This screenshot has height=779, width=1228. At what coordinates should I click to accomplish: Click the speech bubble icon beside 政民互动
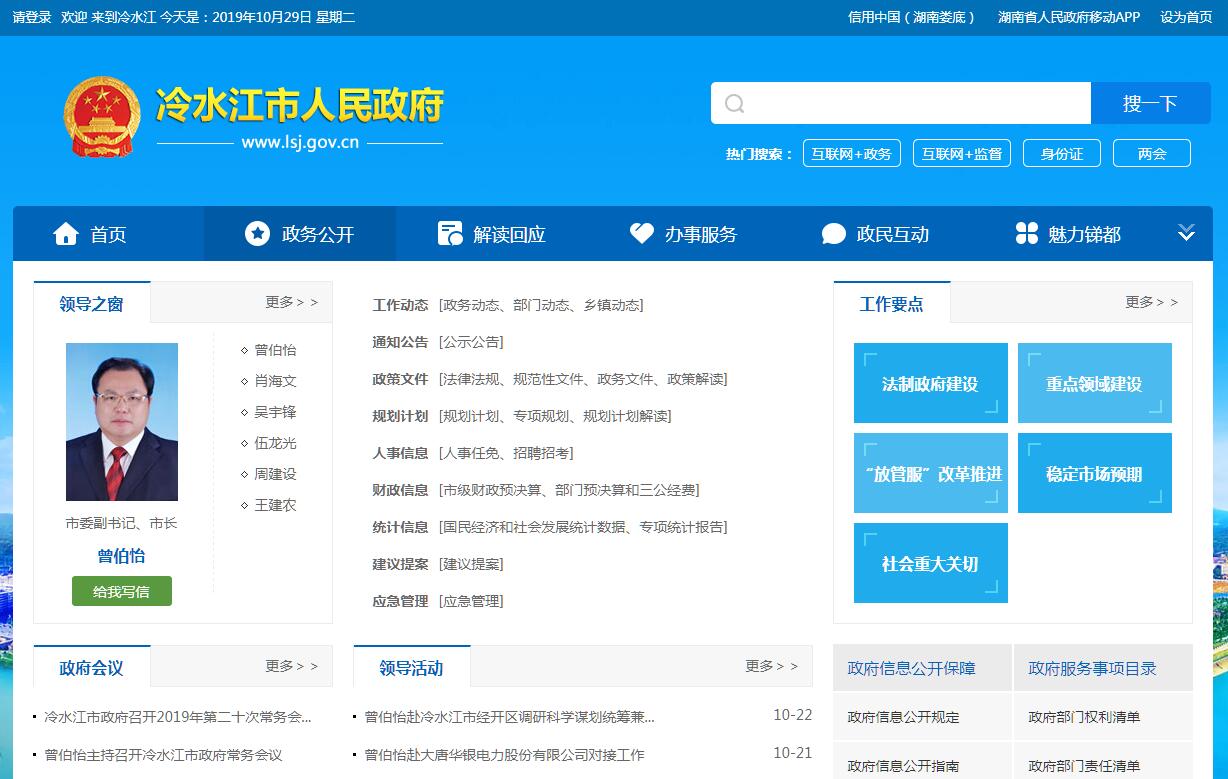tap(833, 234)
